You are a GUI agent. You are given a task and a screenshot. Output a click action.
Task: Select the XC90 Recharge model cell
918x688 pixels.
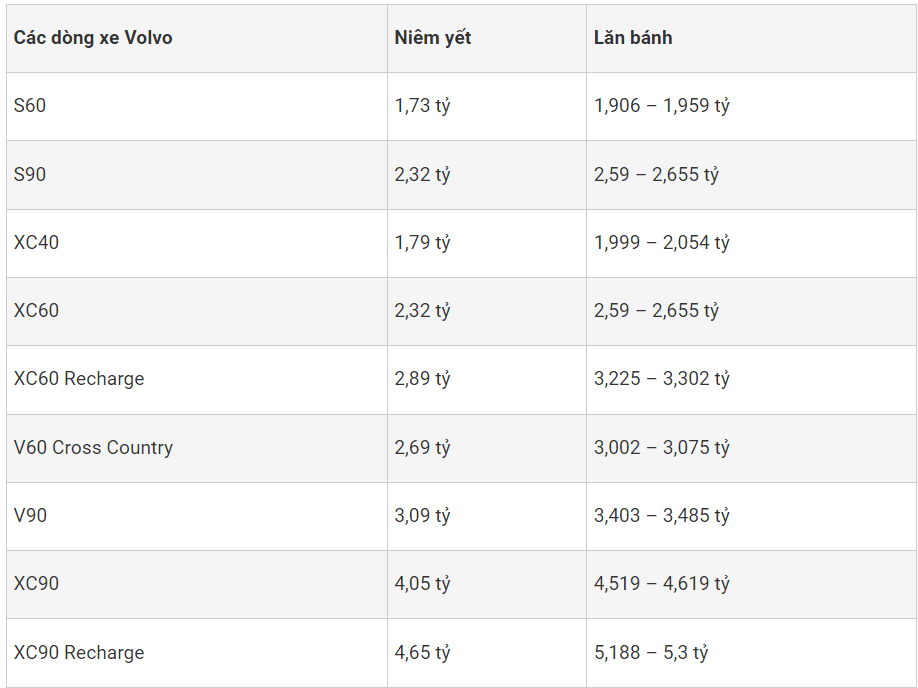(x=79, y=653)
